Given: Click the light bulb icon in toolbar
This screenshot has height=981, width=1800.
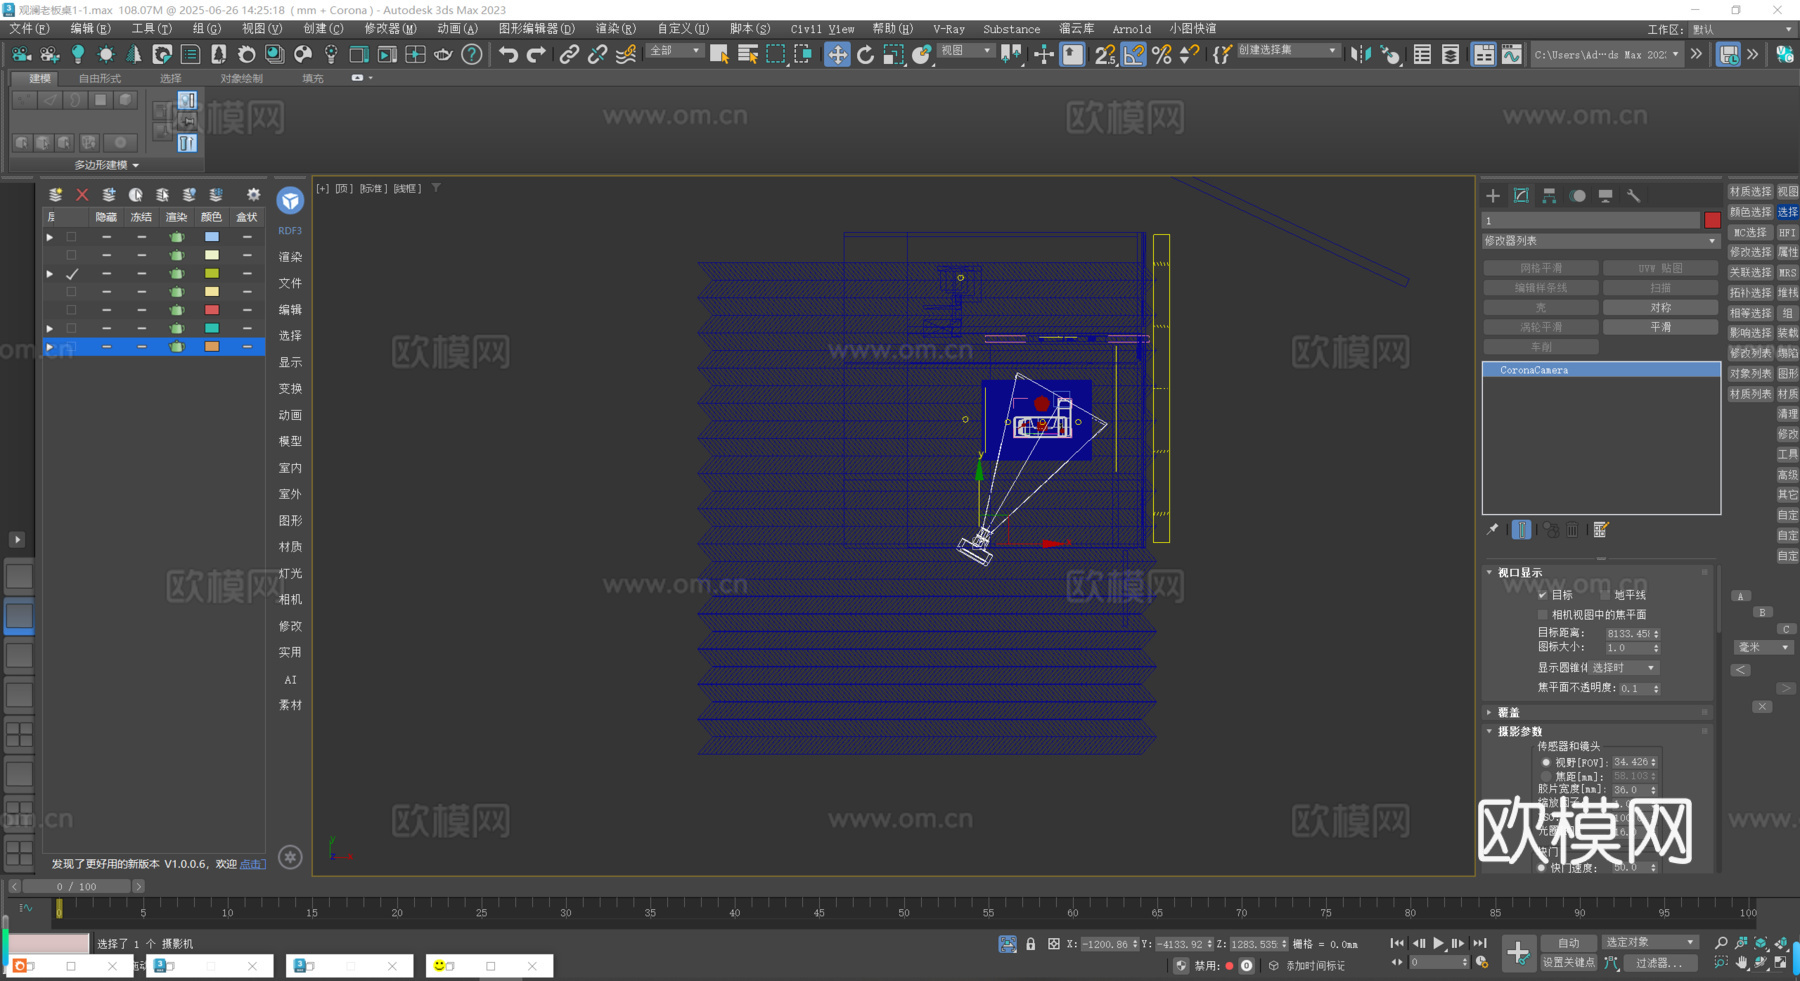Looking at the screenshot, I should [78, 54].
